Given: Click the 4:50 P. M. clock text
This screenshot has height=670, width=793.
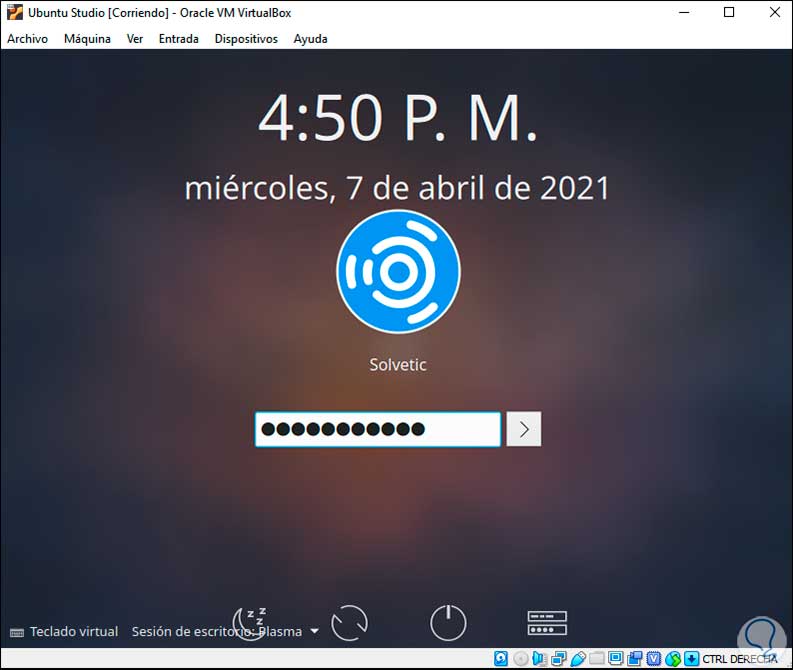Looking at the screenshot, I should pos(398,118).
